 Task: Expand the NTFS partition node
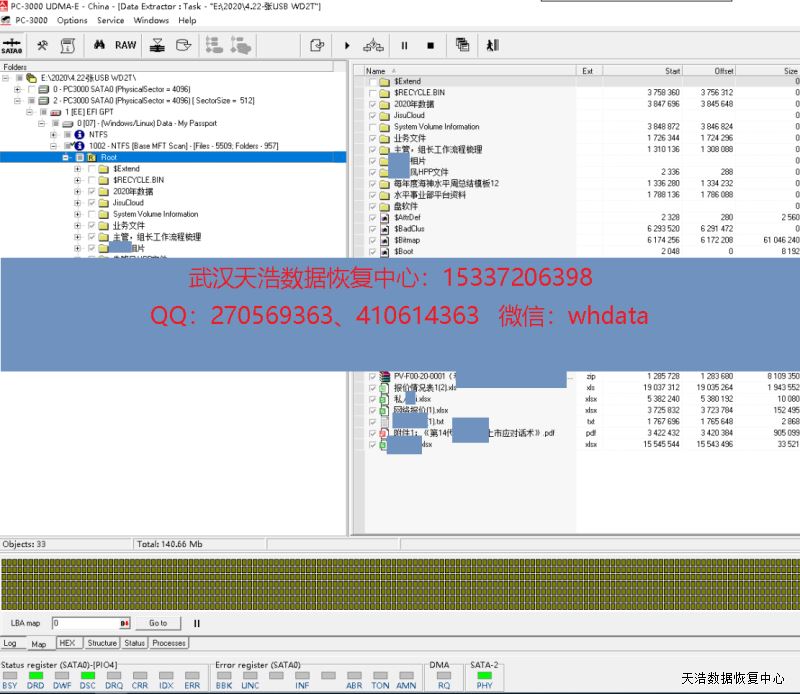point(54,135)
